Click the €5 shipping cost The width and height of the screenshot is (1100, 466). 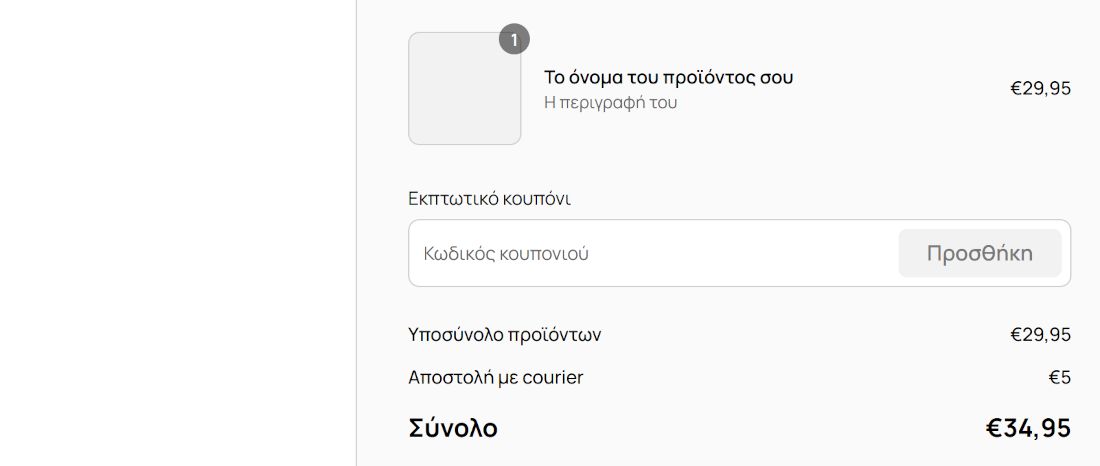point(1059,377)
